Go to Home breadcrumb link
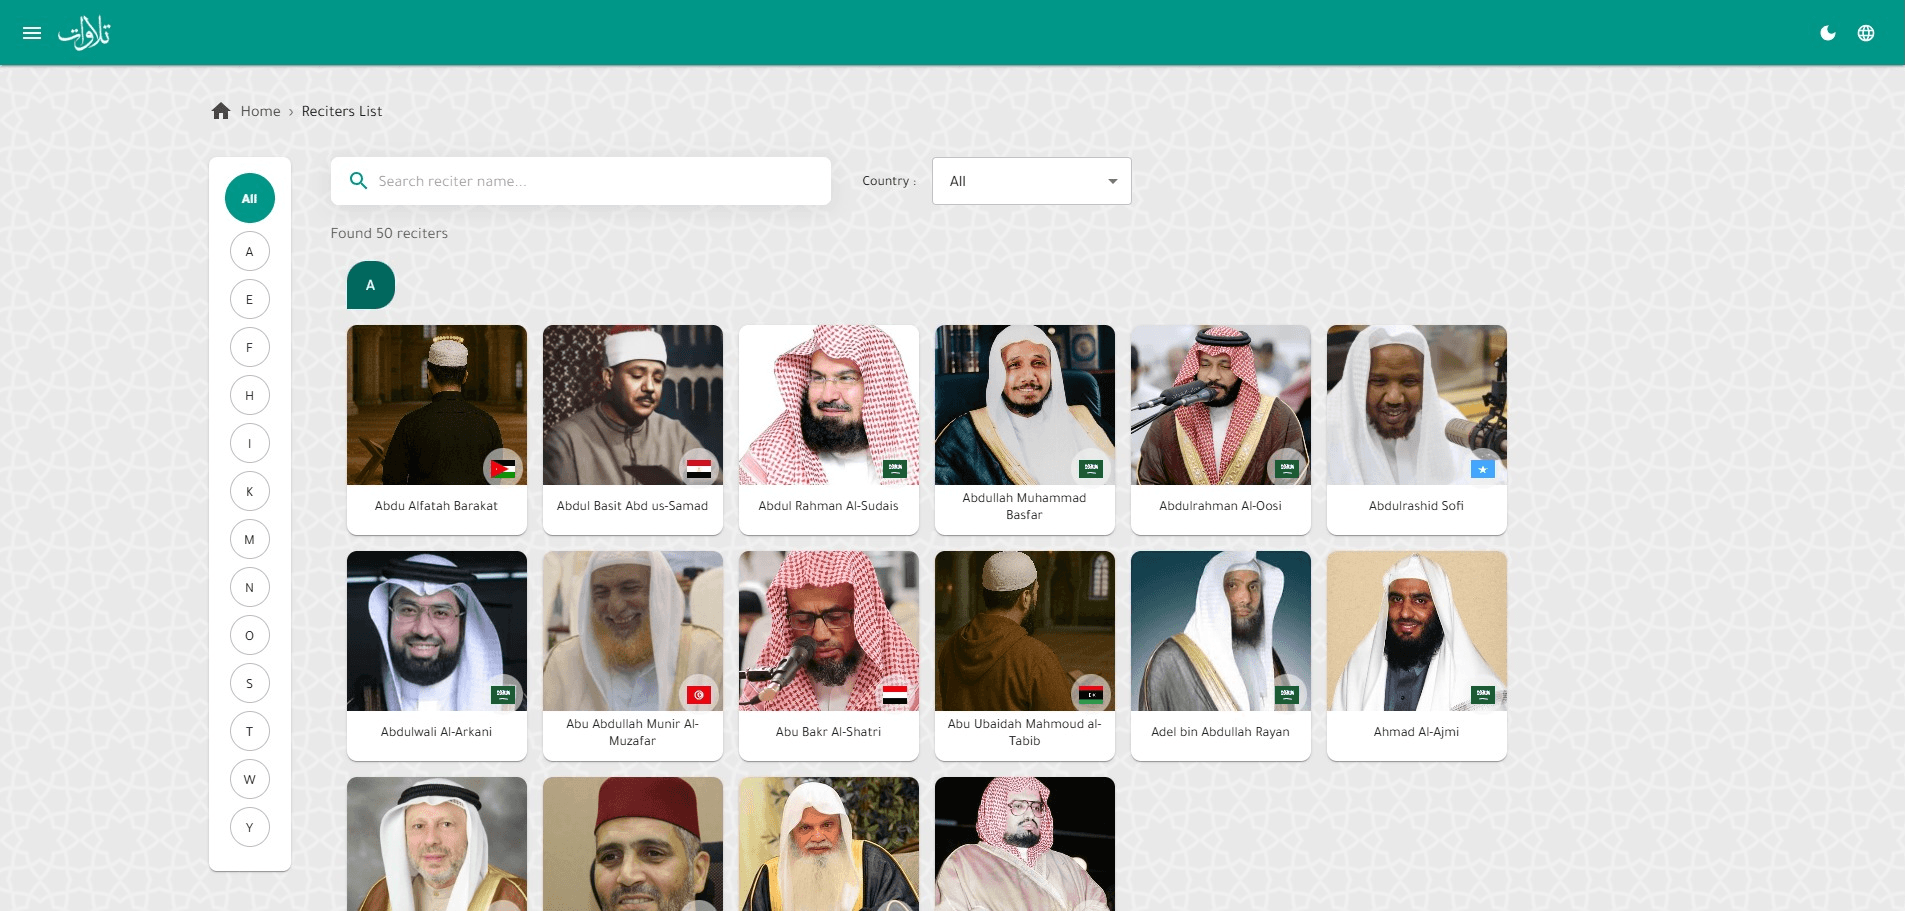This screenshot has height=911, width=1905. tap(260, 111)
